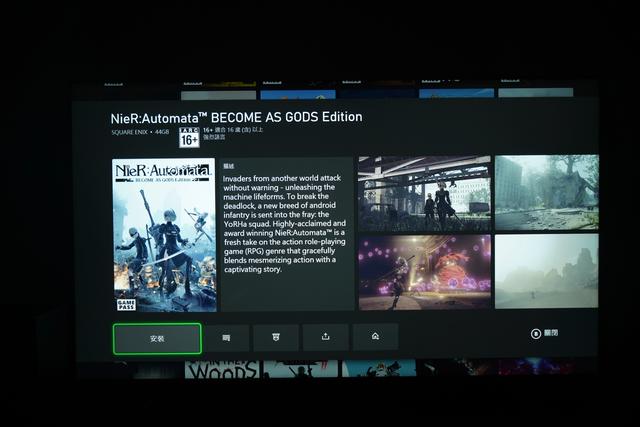The width and height of the screenshot is (640, 427).
Task: Open the foggy desert landscape screenshot
Action: click(547, 271)
